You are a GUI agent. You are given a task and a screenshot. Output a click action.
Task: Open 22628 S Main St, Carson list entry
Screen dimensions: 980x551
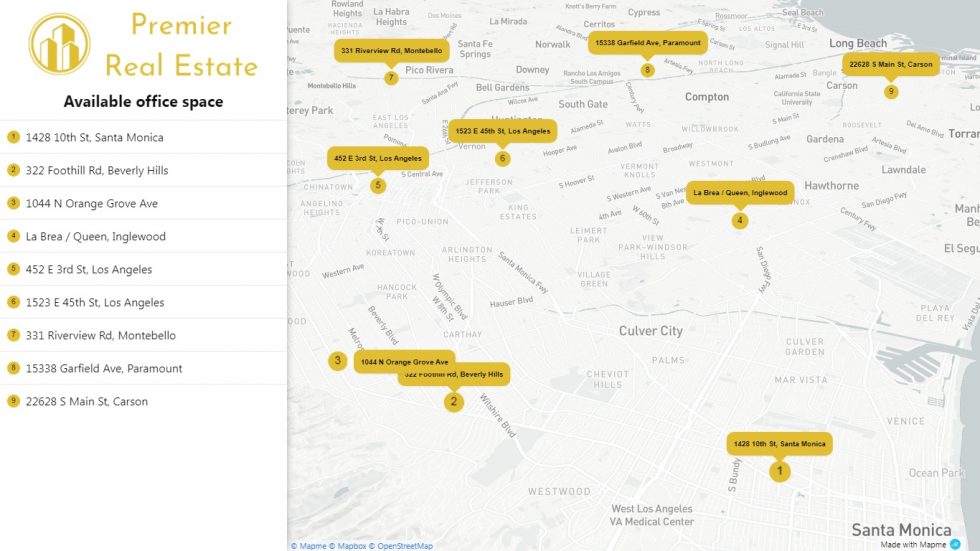(87, 401)
